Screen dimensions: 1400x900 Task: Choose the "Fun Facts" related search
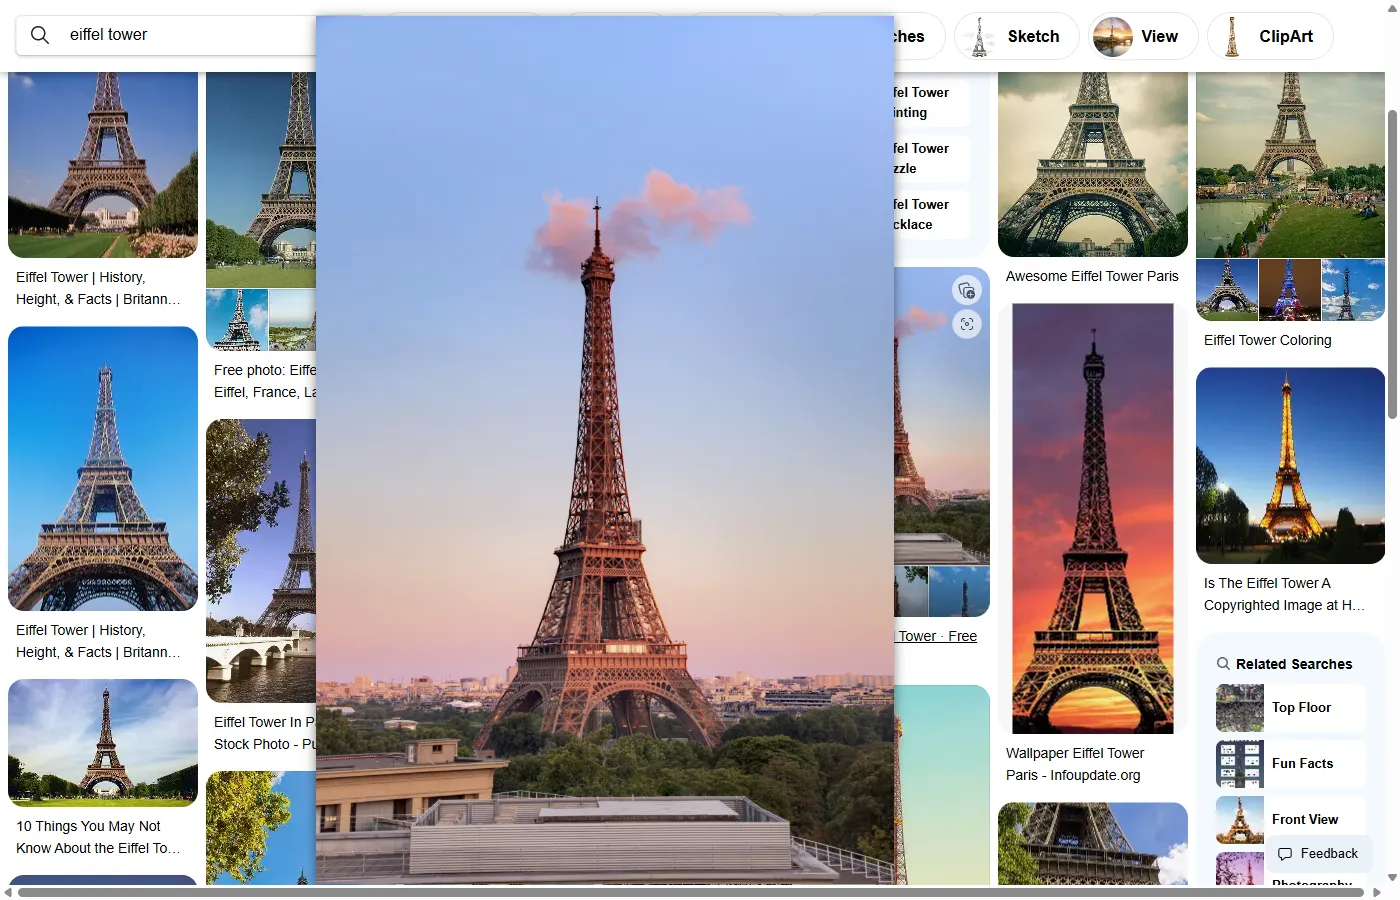point(1290,764)
